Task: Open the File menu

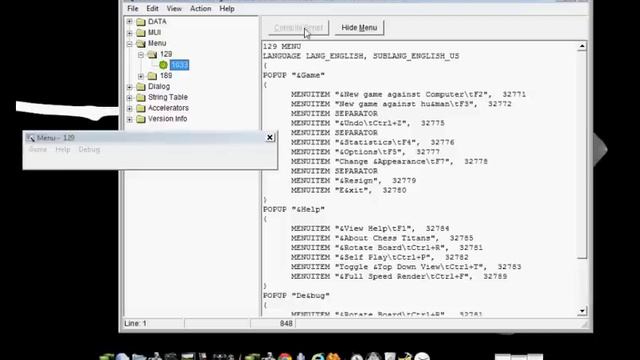Action: point(133,9)
